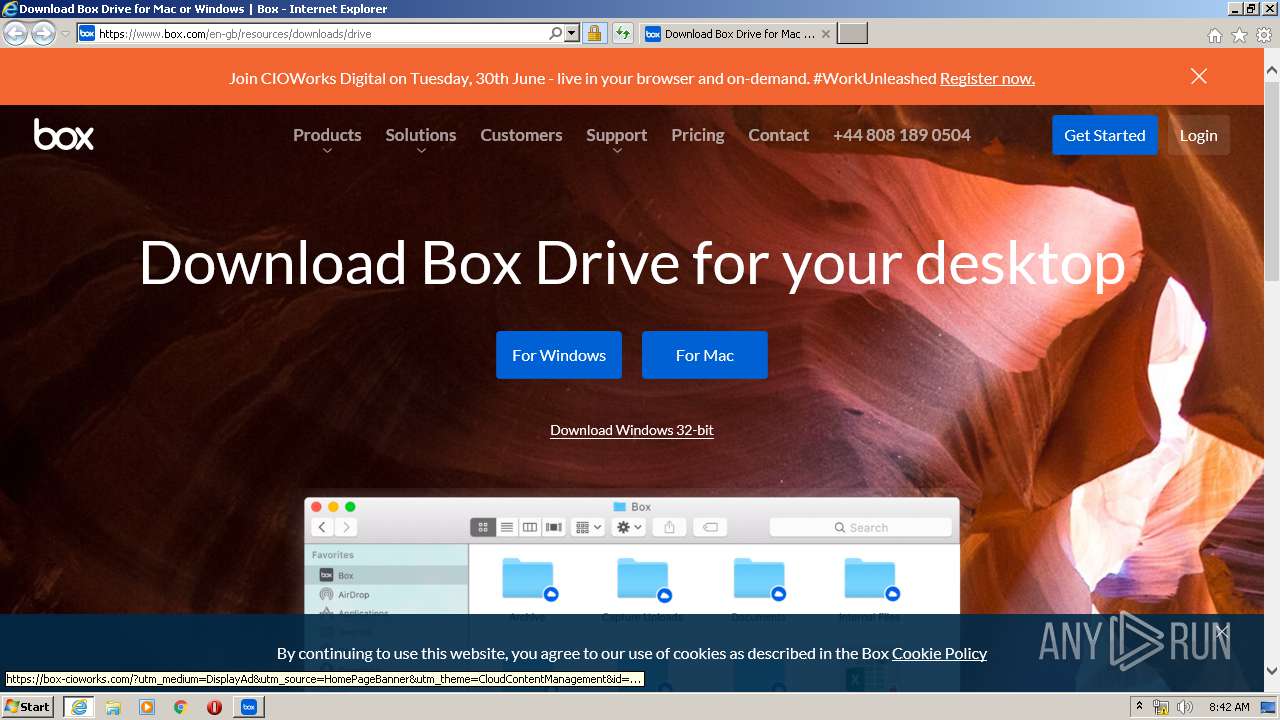Open the Contact page
Image resolution: width=1280 pixels, height=720 pixels.
pos(778,135)
